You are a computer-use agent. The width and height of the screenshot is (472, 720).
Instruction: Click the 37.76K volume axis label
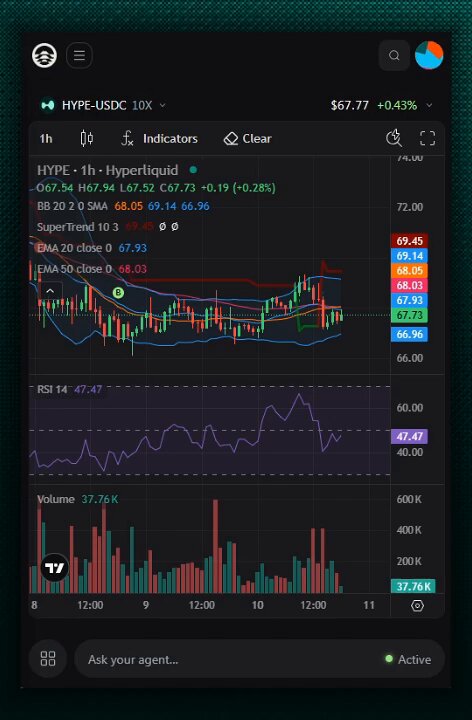point(413,586)
